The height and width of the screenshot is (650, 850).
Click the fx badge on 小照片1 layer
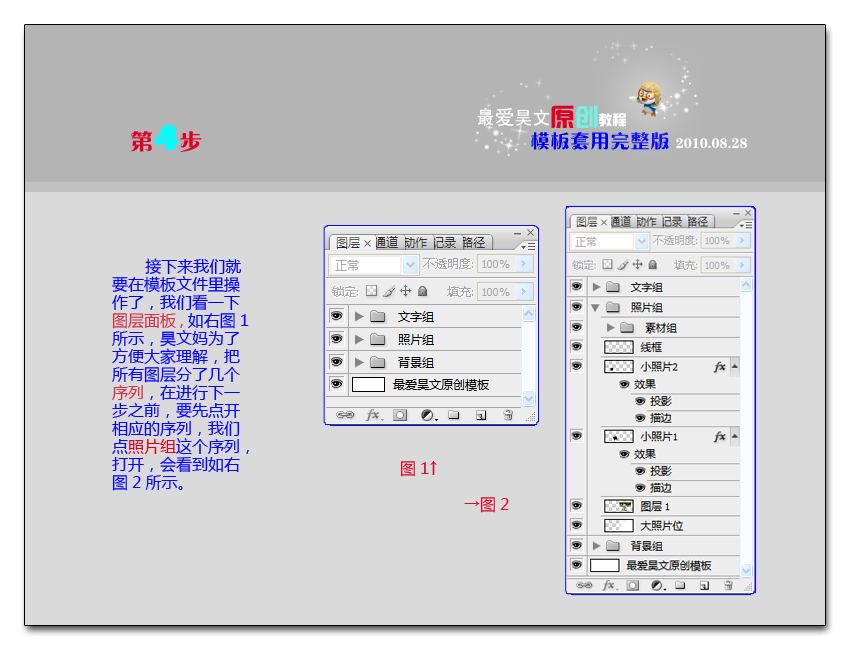pos(720,436)
